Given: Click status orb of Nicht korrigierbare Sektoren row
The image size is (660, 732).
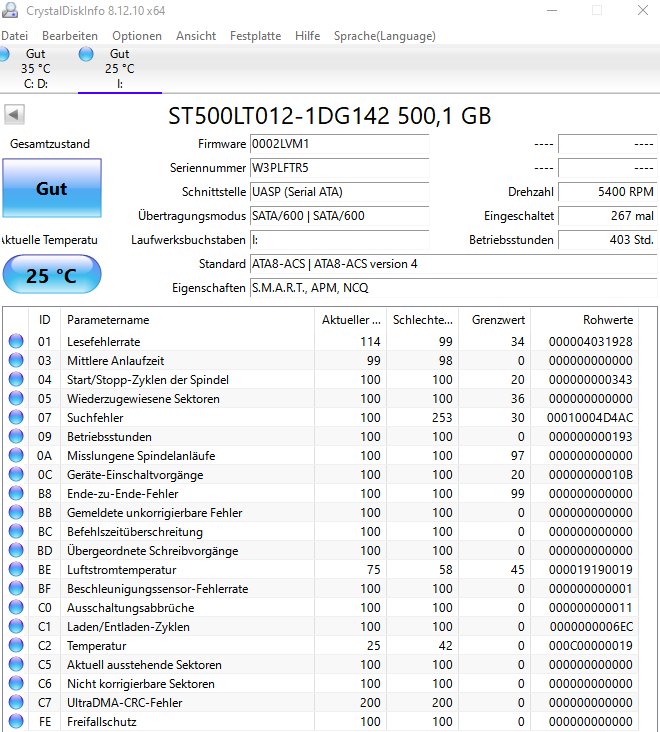Looking at the screenshot, I should click(x=16, y=683).
